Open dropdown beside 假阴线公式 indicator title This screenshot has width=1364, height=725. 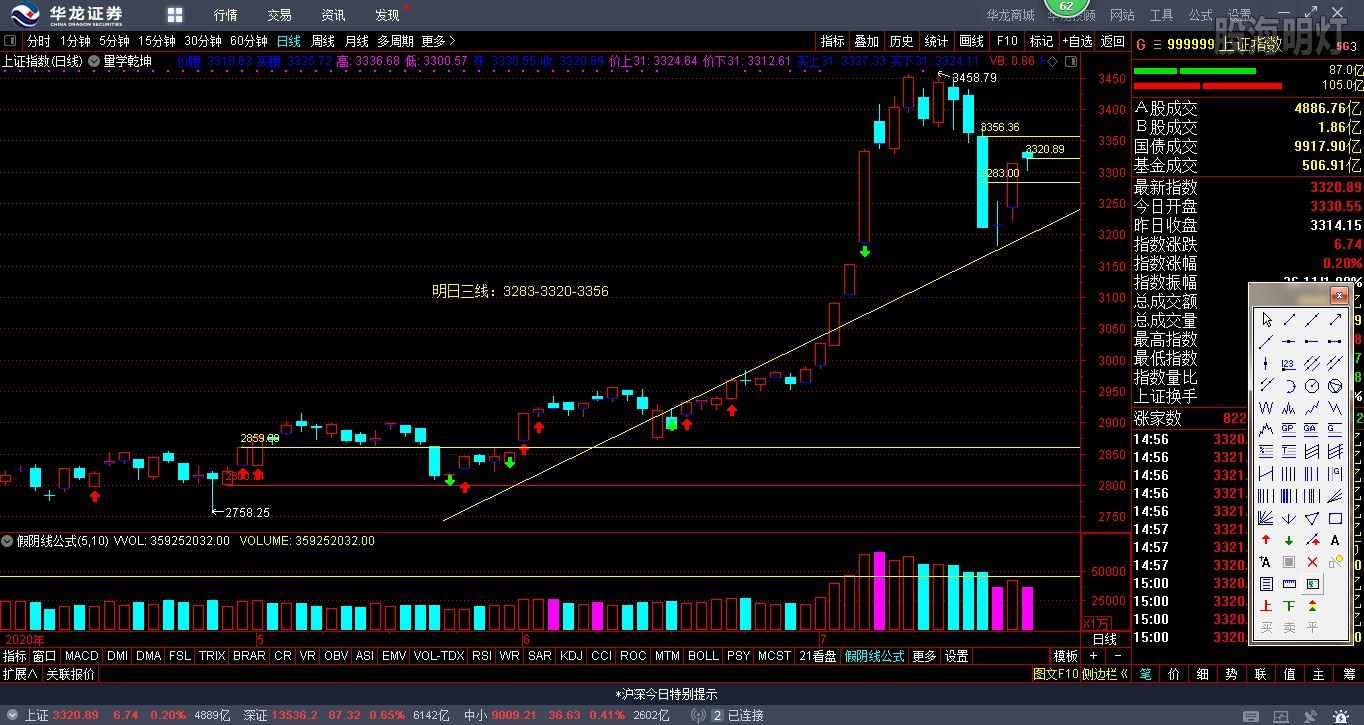(7, 541)
